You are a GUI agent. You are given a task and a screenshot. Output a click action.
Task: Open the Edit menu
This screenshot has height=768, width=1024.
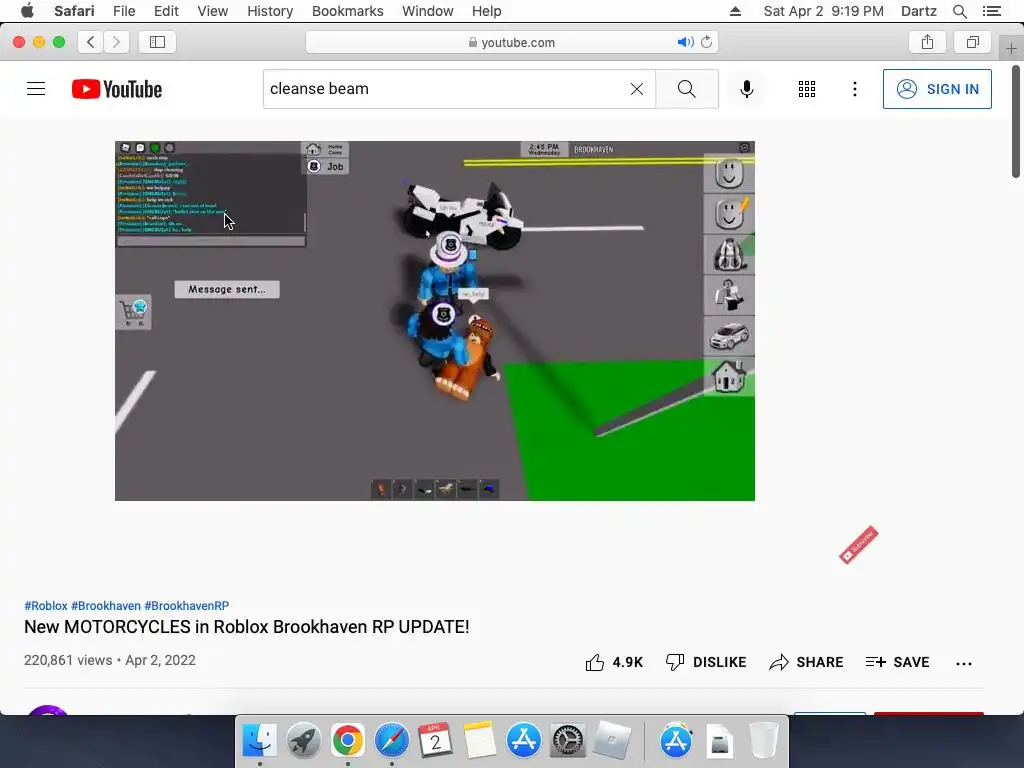[x=166, y=11]
